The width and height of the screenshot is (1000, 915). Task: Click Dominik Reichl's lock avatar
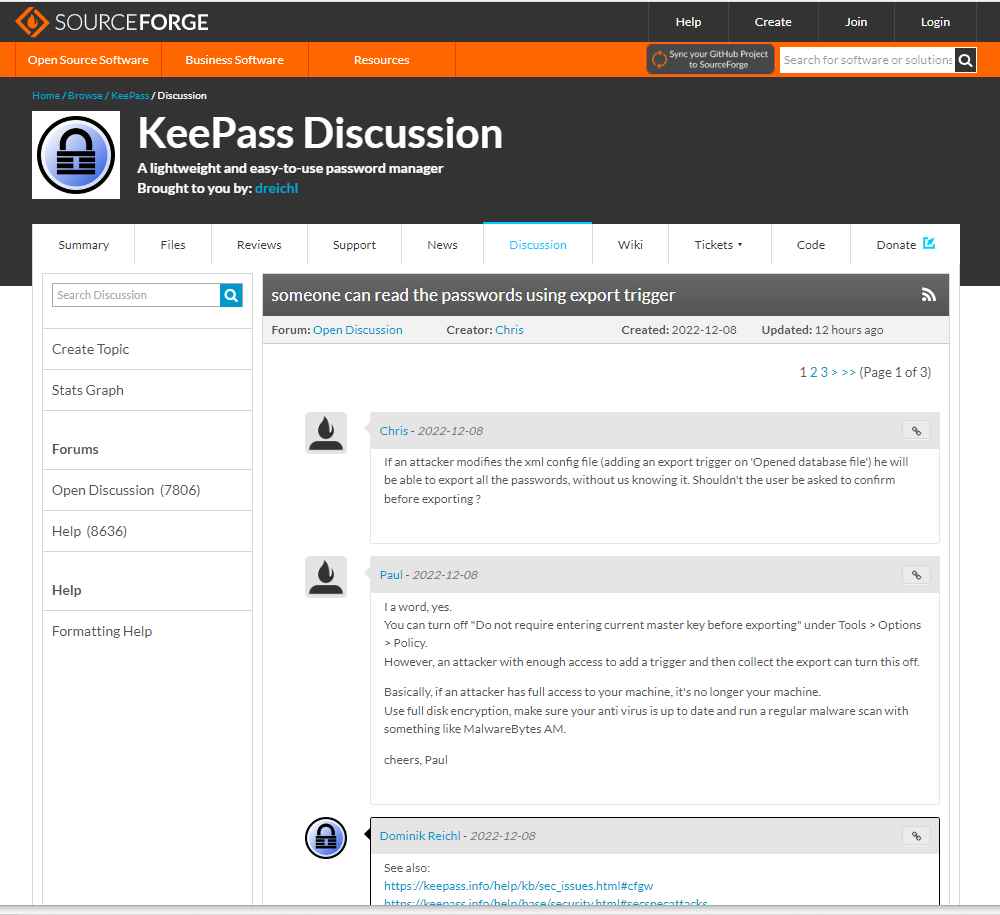325,838
